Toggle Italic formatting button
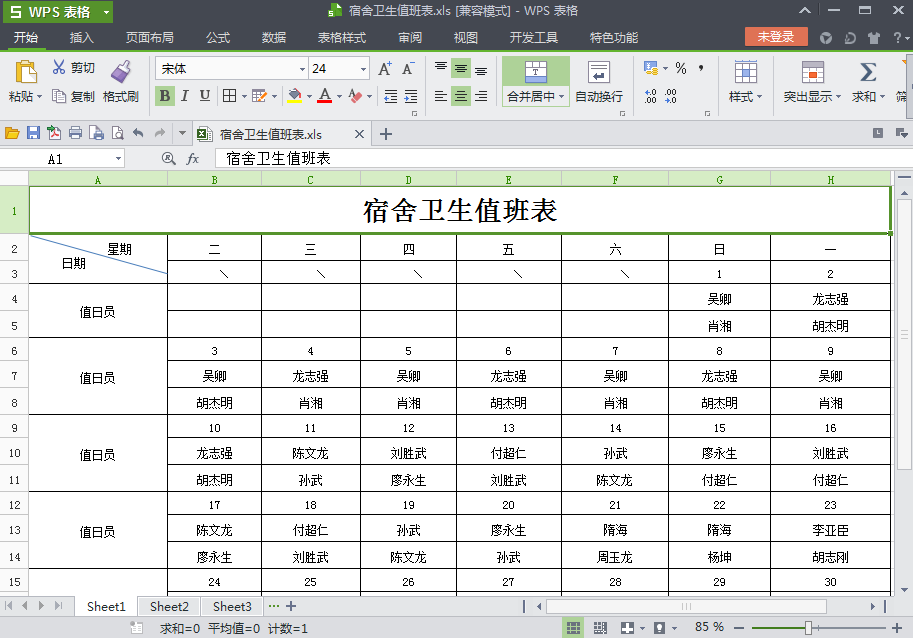 [x=185, y=95]
